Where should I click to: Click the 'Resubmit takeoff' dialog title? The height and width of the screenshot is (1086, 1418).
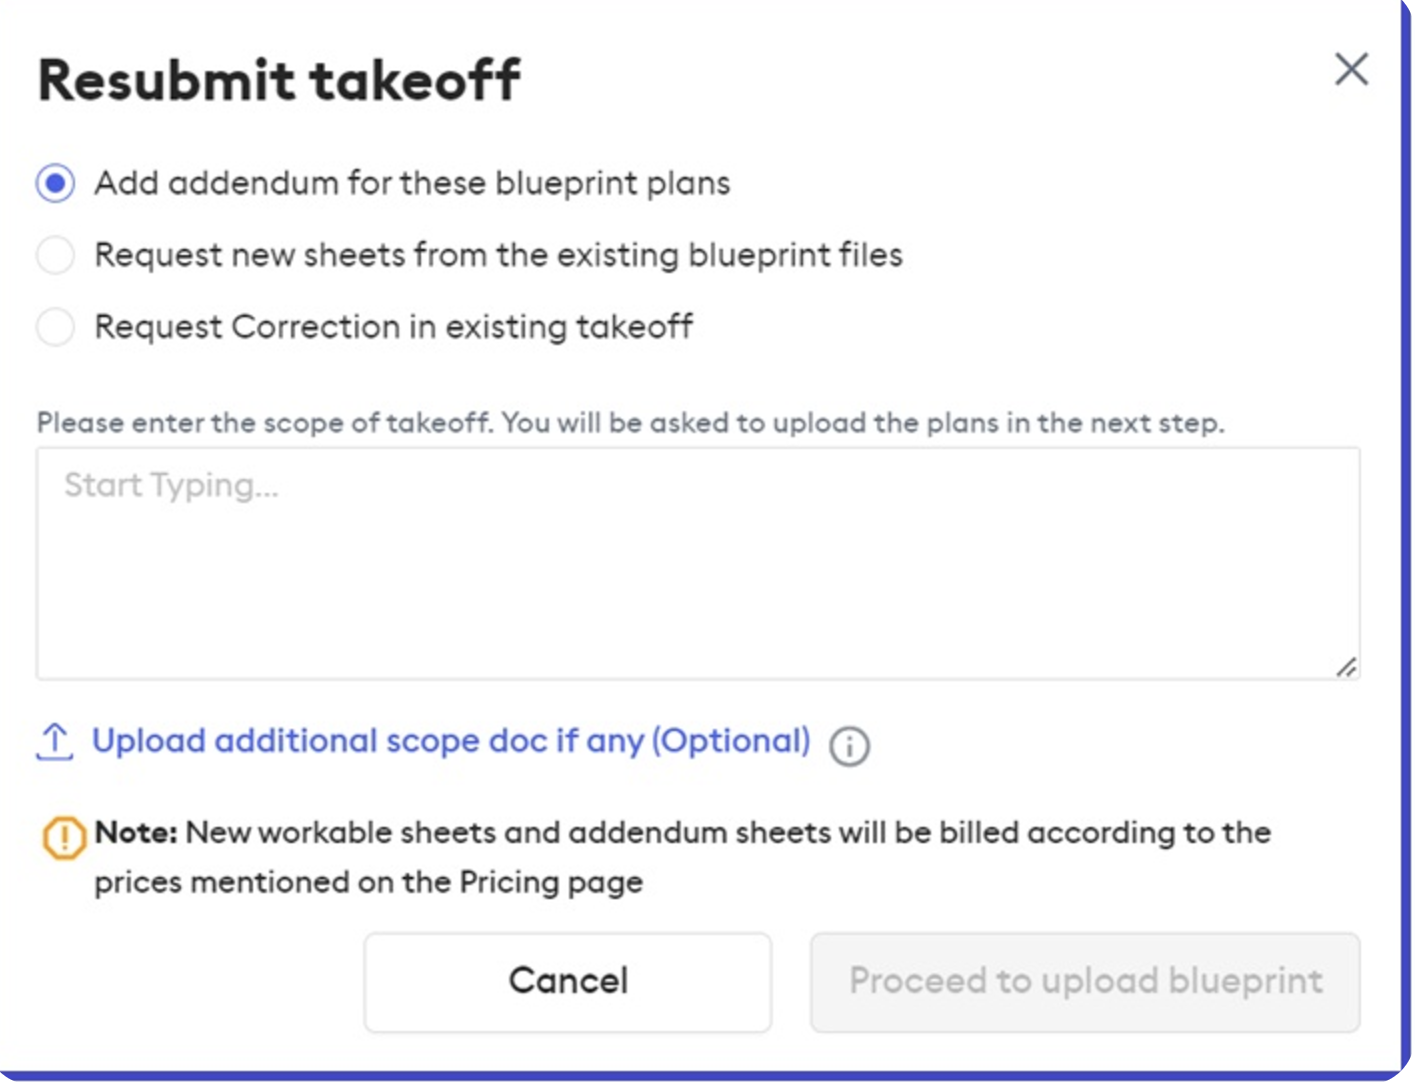tap(280, 78)
